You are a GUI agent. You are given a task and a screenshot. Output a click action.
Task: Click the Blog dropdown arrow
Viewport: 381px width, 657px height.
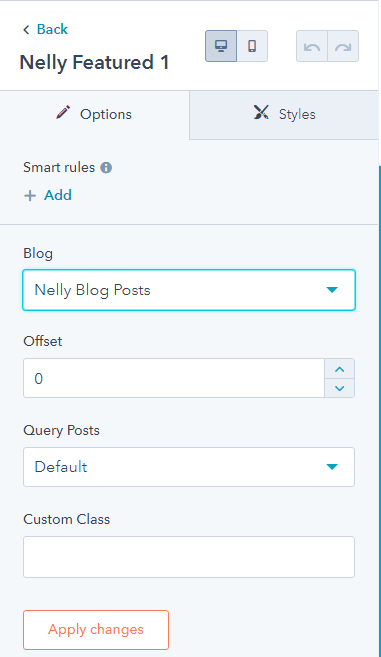332,290
